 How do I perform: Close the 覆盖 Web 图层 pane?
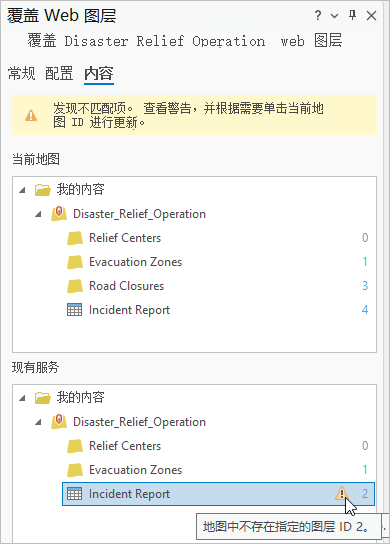(372, 16)
